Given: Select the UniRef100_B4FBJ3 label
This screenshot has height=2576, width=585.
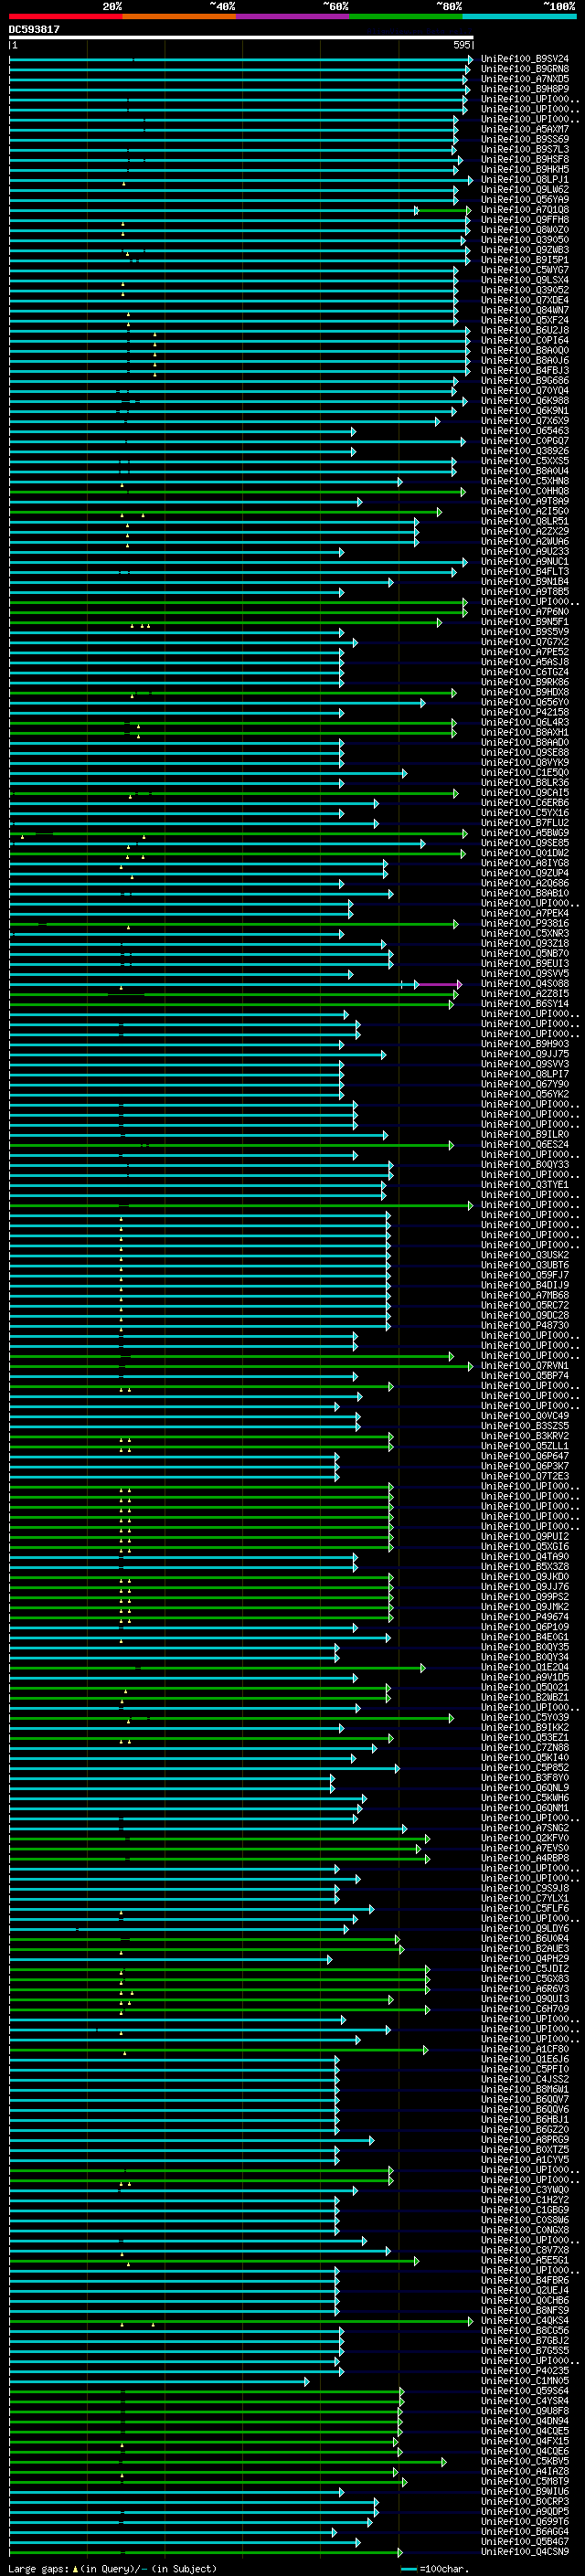Looking at the screenshot, I should coord(525,371).
